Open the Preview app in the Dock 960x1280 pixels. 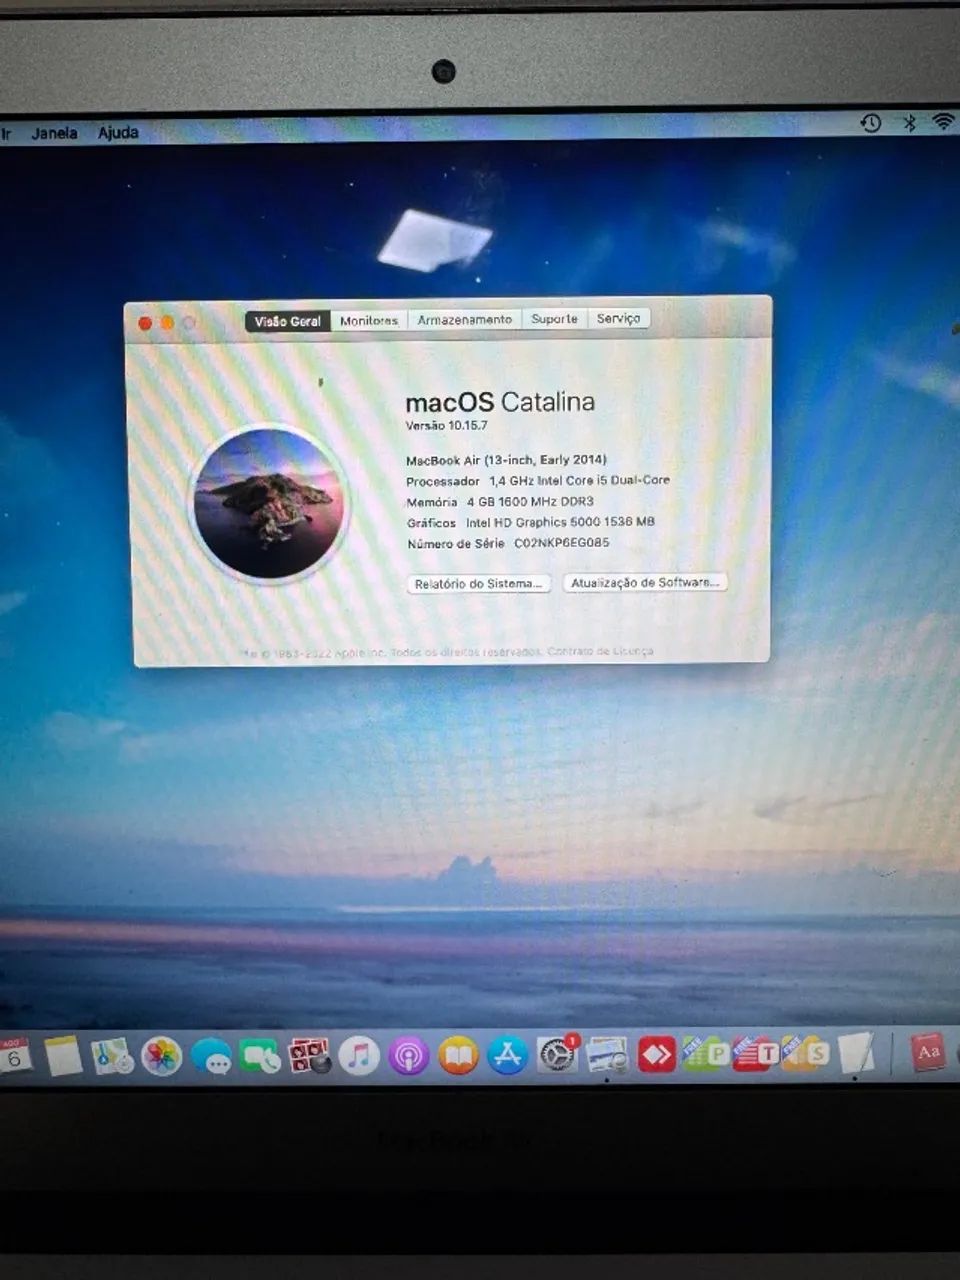607,1055
